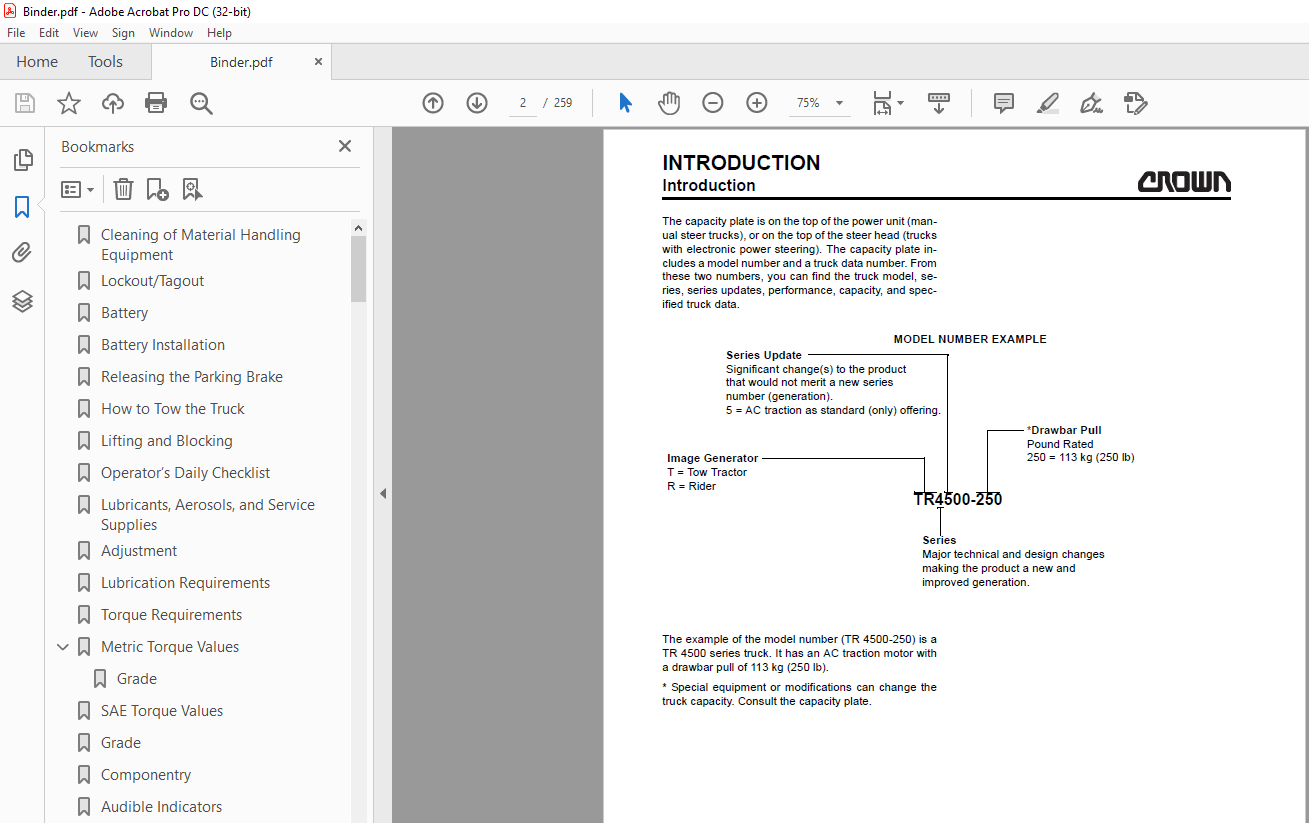Viewport: 1309px width, 823px height.
Task: Delete selected bookmark with trash icon
Action: (x=123, y=189)
